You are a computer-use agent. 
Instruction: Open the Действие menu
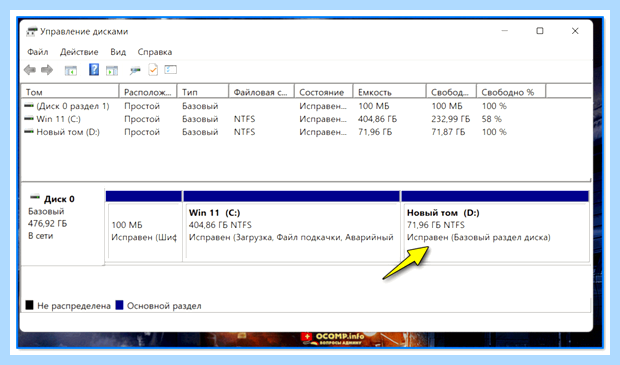click(79, 52)
